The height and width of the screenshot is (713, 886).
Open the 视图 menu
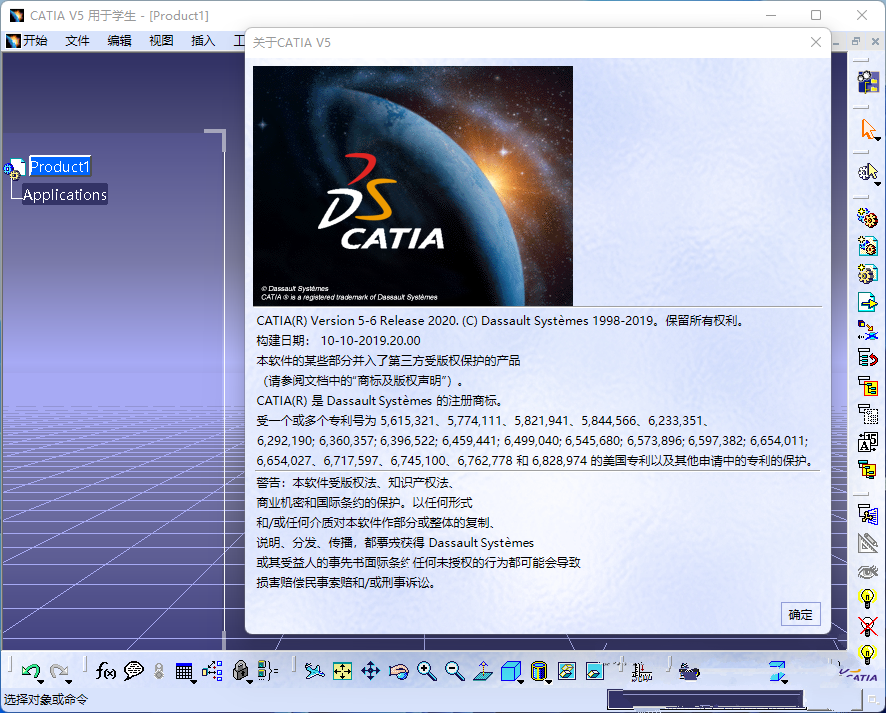(161, 41)
